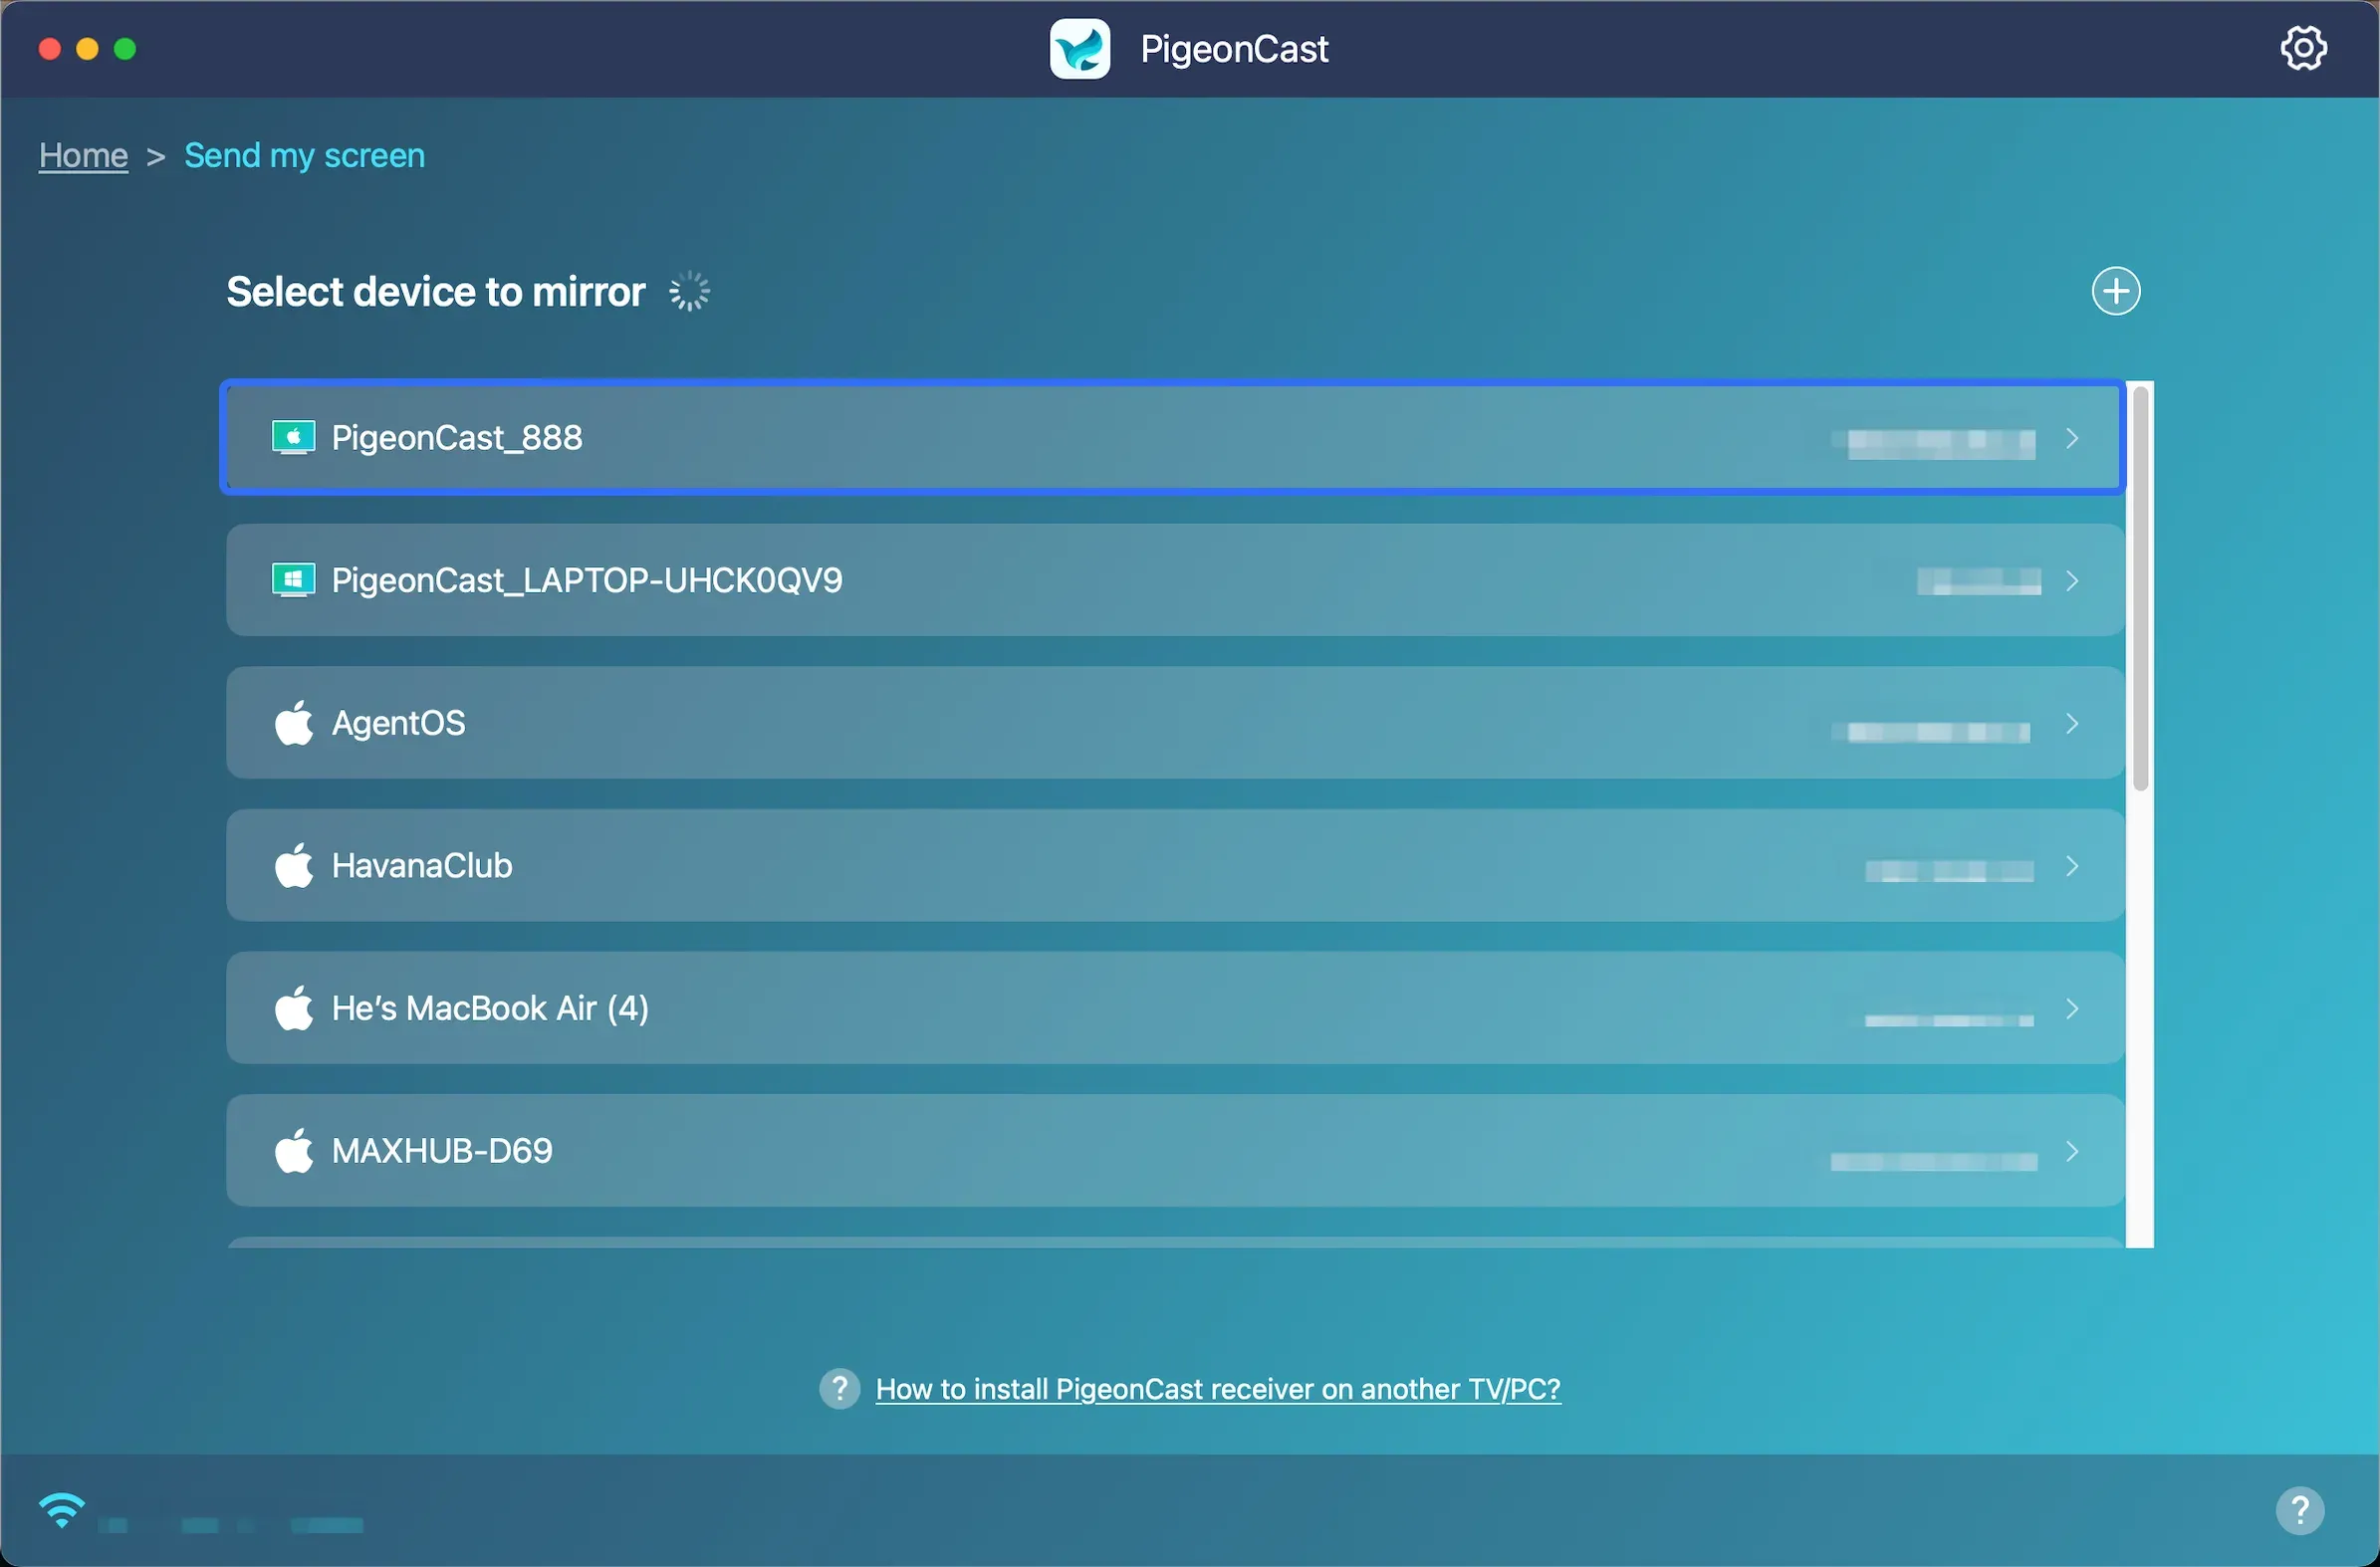Click the Select device to mirror heading

coord(435,291)
